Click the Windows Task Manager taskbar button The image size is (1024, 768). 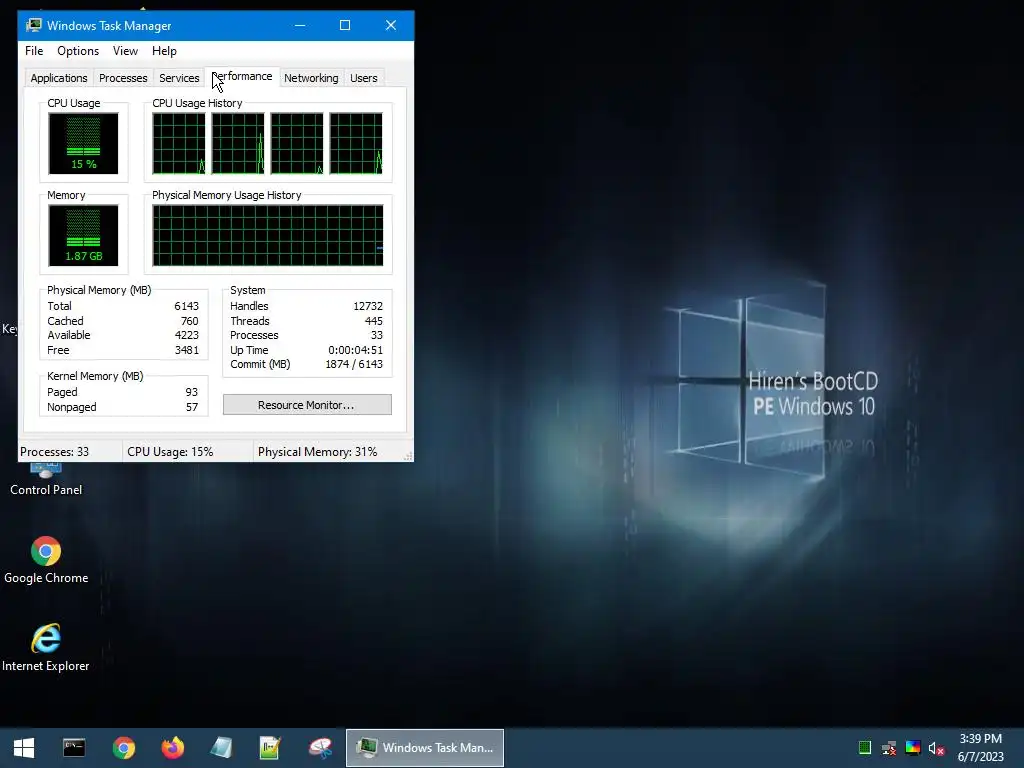tap(424, 748)
